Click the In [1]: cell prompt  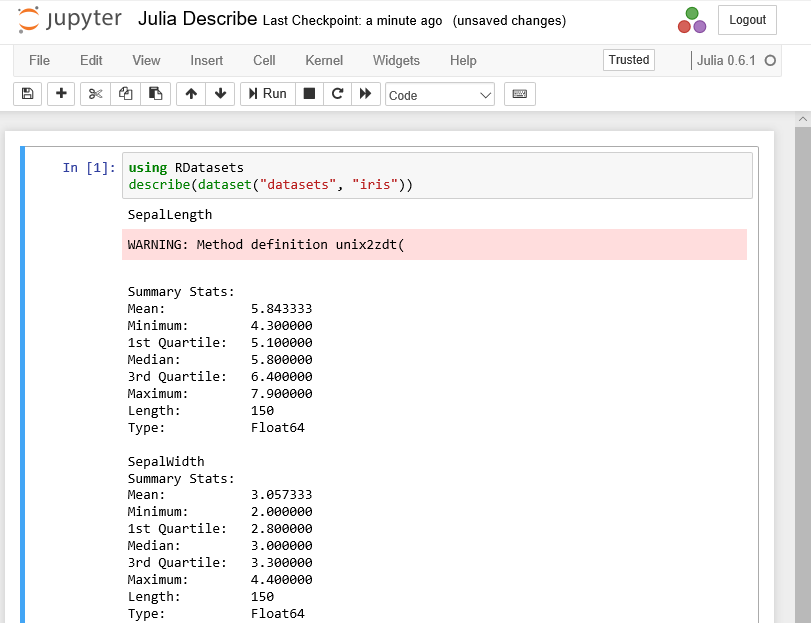pyautogui.click(x=89, y=168)
